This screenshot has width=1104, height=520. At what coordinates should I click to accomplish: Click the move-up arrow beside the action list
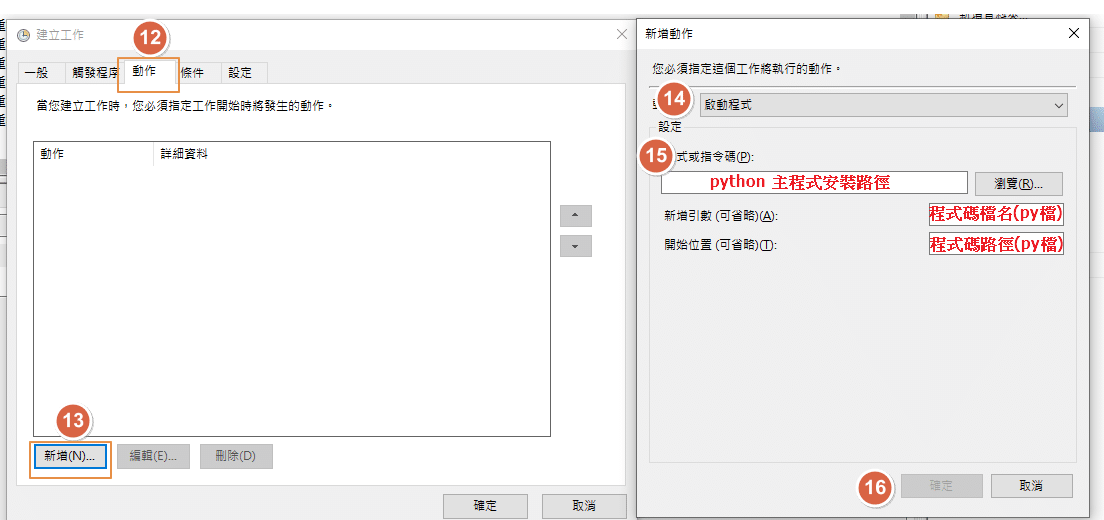(575, 216)
